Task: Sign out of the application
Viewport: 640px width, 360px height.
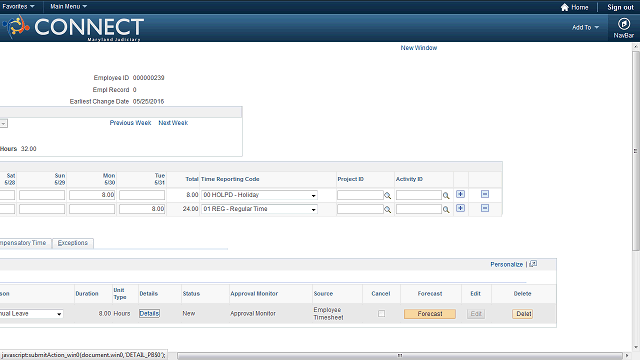Action: tap(620, 7)
